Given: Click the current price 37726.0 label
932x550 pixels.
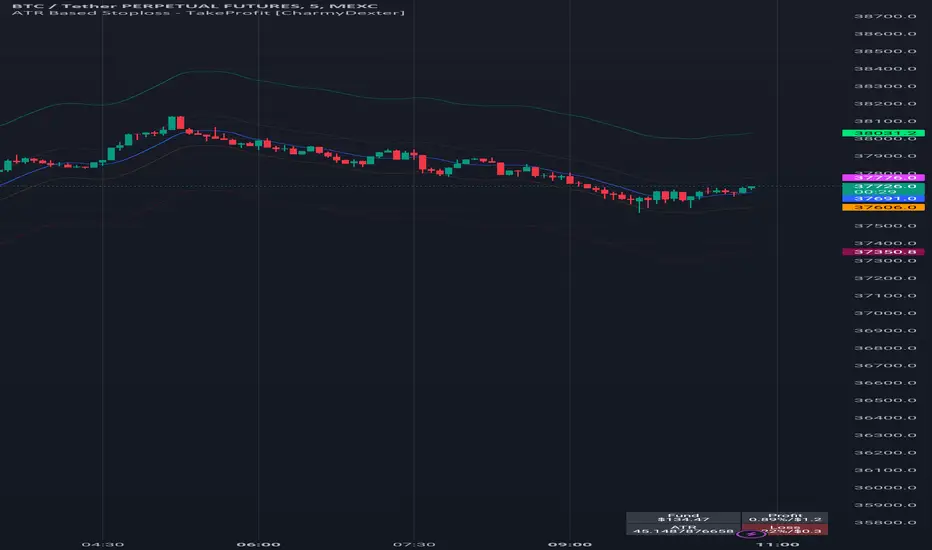Looking at the screenshot, I should point(883,188).
